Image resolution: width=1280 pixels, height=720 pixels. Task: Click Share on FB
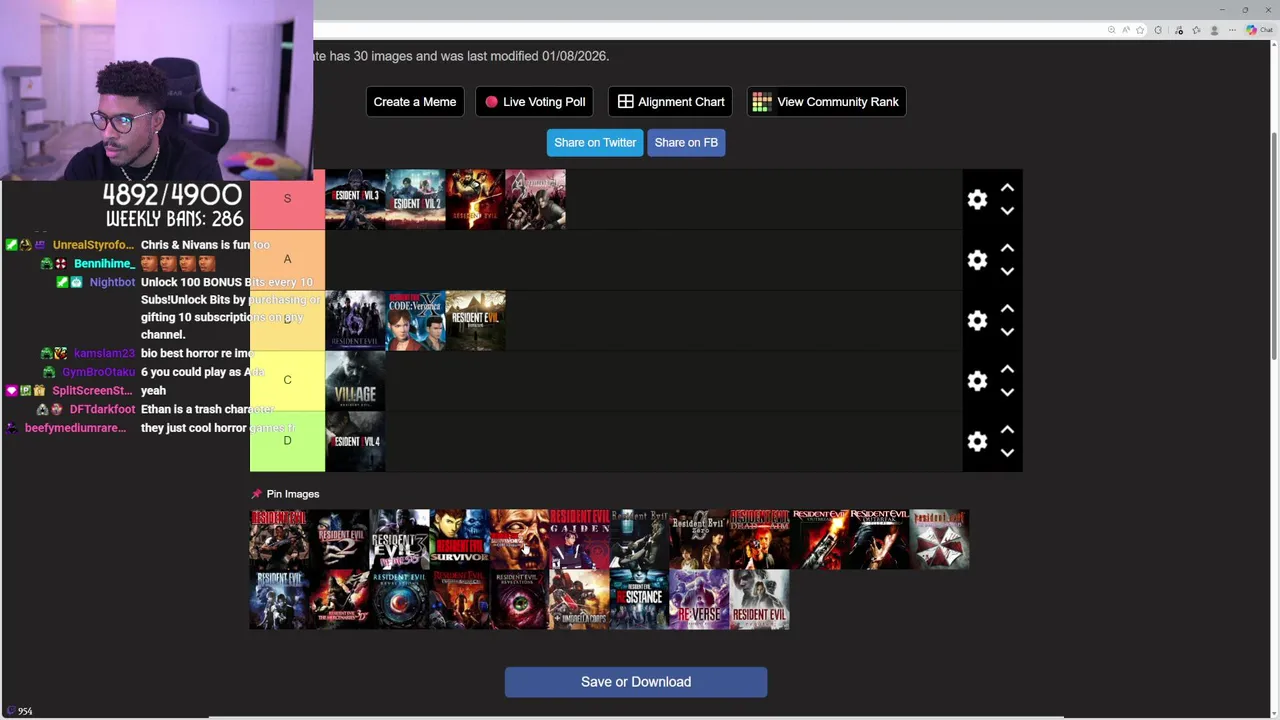point(686,142)
